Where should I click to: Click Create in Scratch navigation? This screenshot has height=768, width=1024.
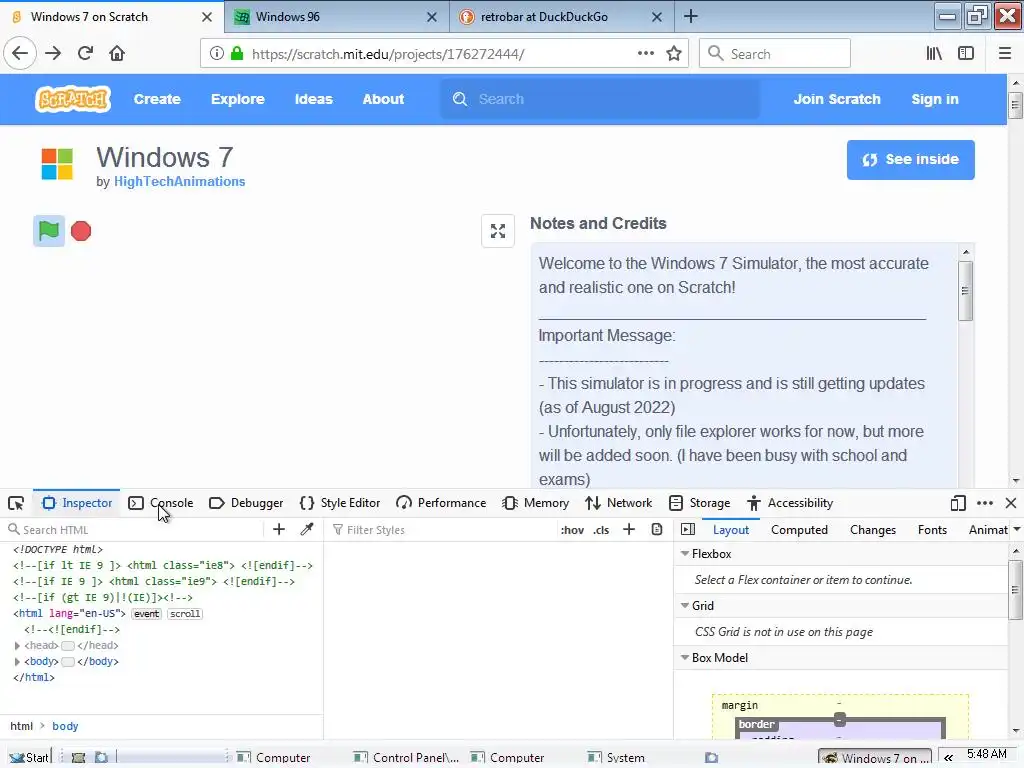click(x=157, y=99)
